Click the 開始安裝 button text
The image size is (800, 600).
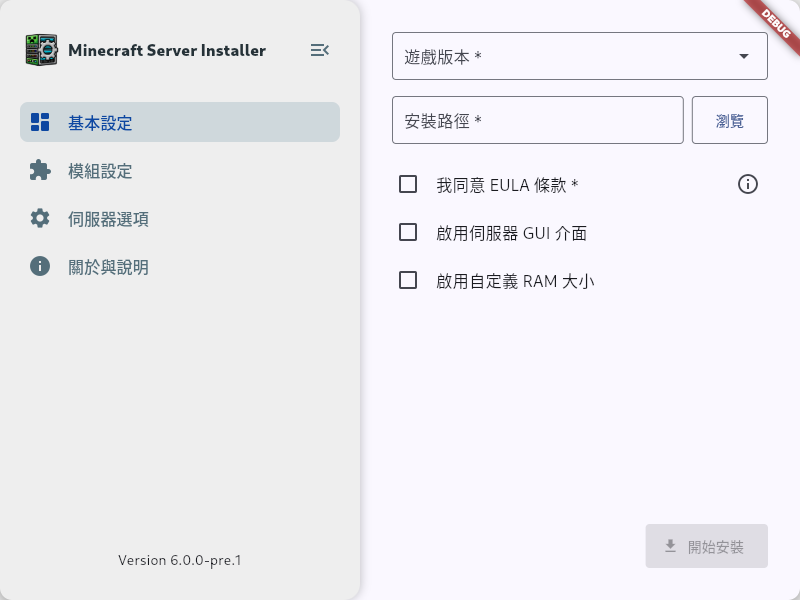point(716,547)
